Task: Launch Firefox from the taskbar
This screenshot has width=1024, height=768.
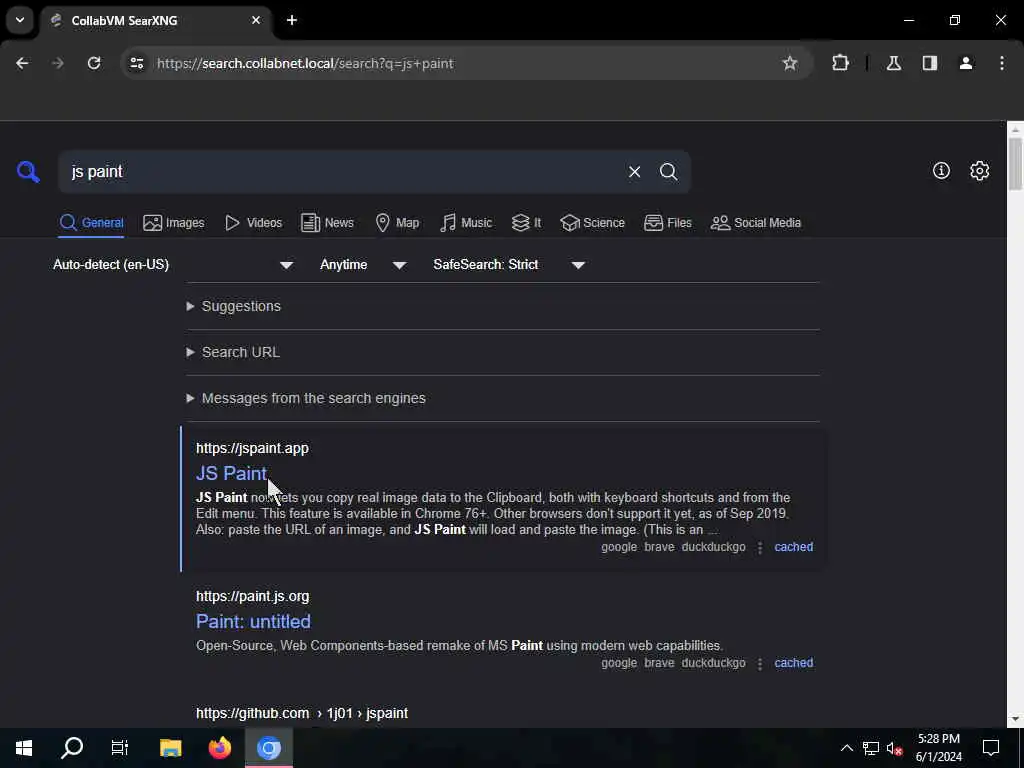Action: coord(219,748)
